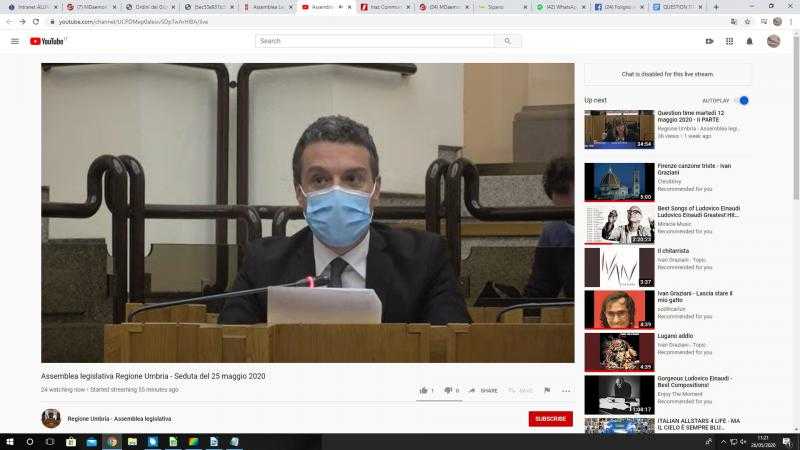The height and width of the screenshot is (450, 800).
Task: Click the Save to playlist button
Action: (520, 390)
